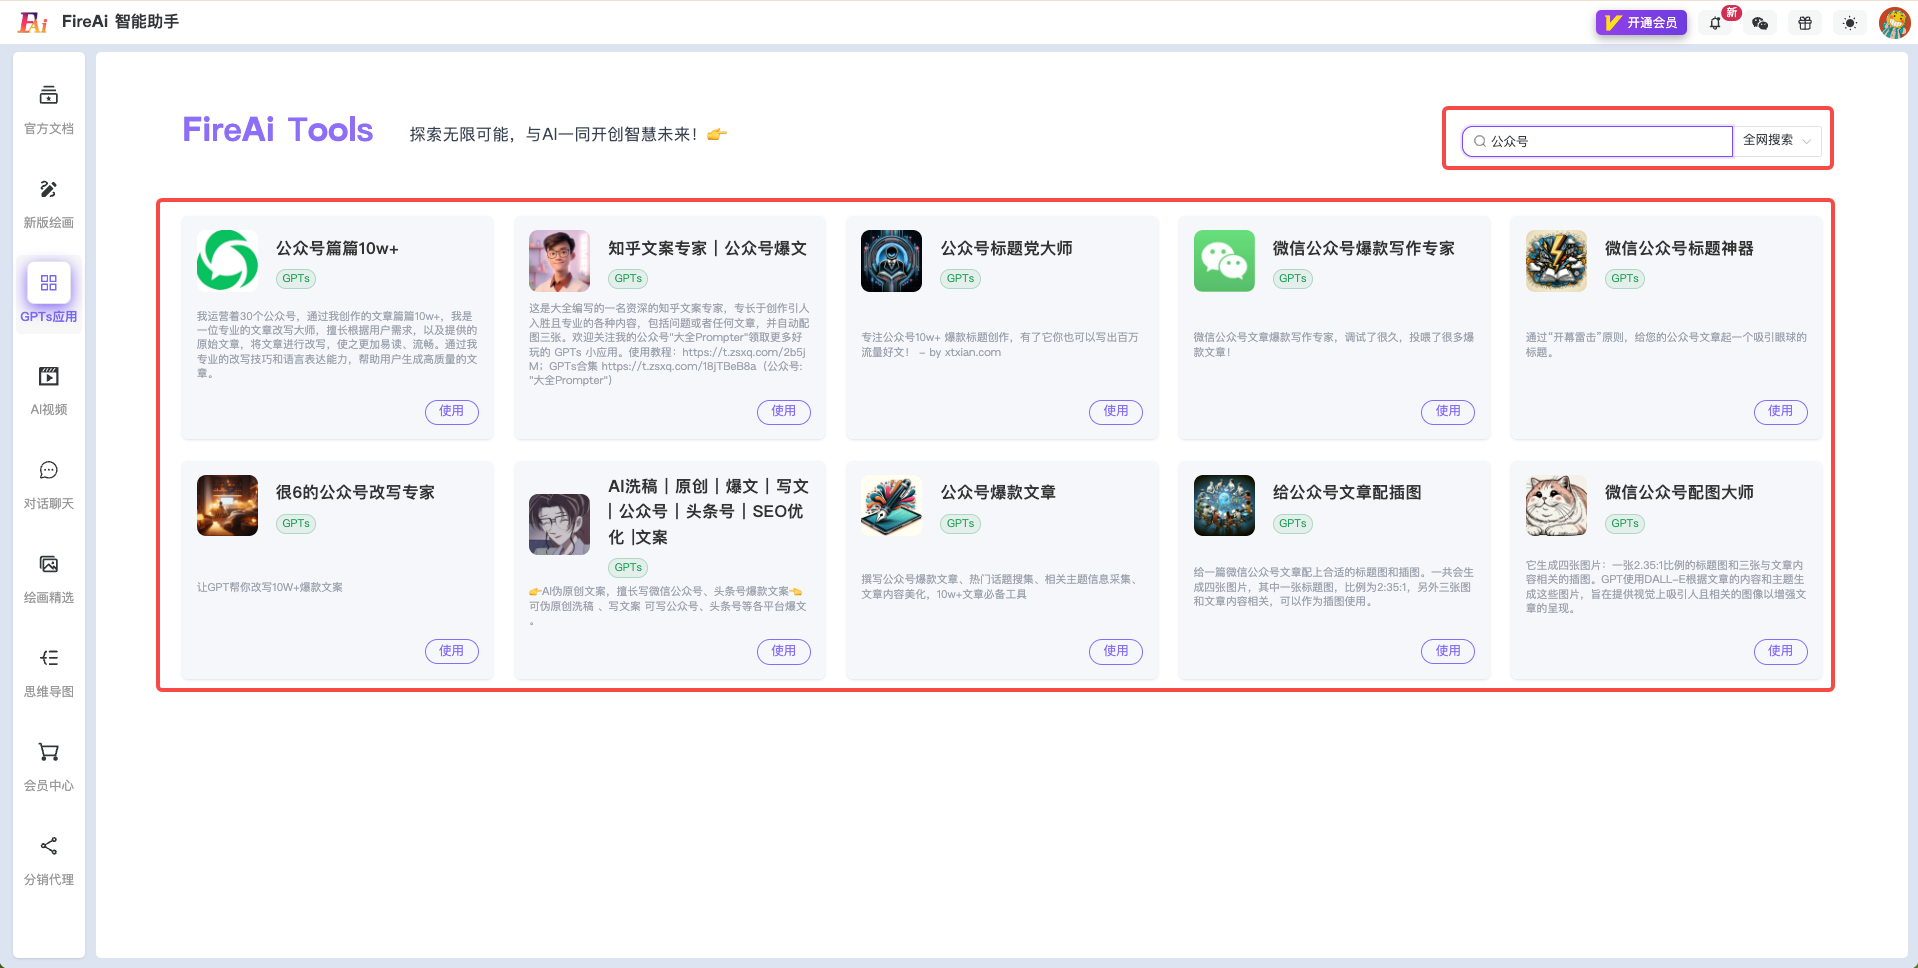This screenshot has height=968, width=1918.
Task: Click 公众号爆款文章 colorful icon
Action: coord(891,505)
